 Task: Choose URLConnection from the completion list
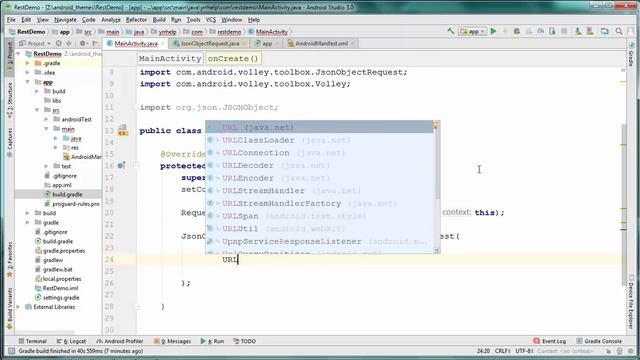click(x=319, y=153)
